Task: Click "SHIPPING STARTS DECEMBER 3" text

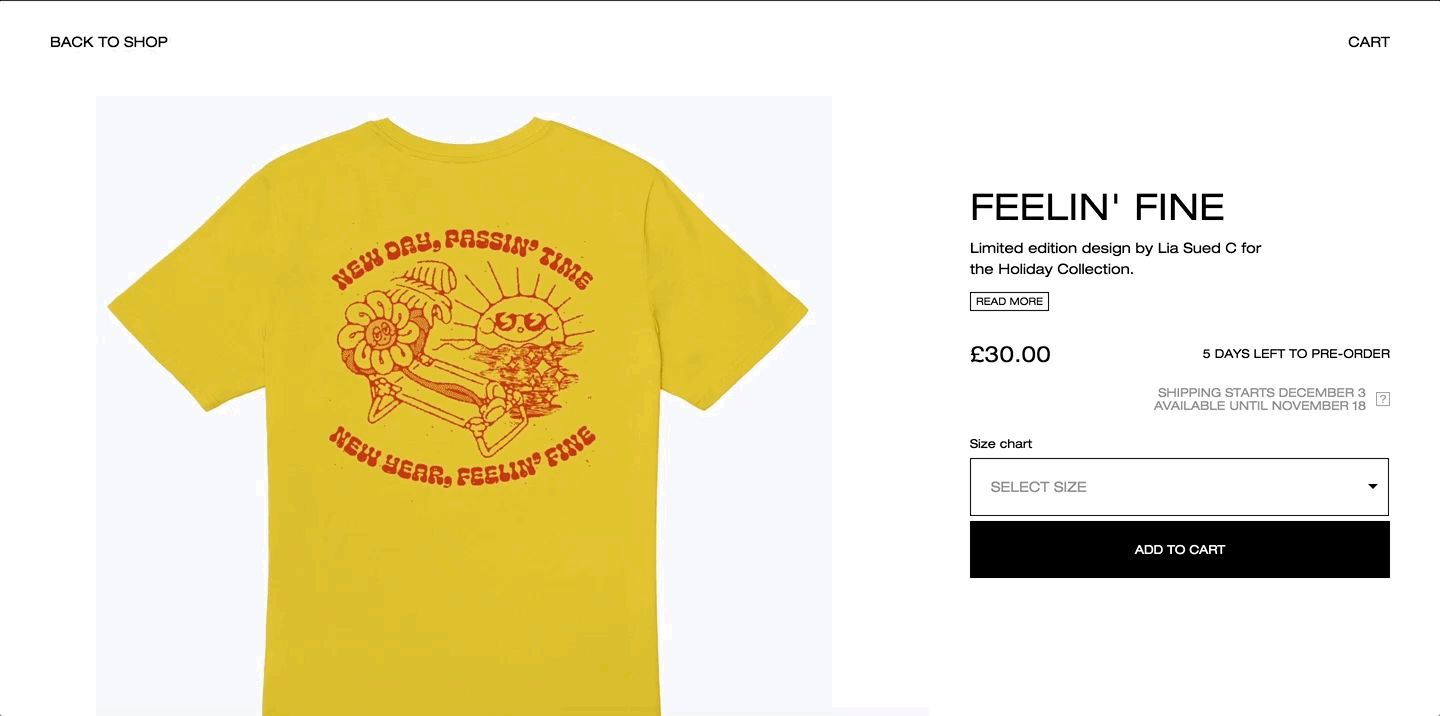Action: 1261,393
